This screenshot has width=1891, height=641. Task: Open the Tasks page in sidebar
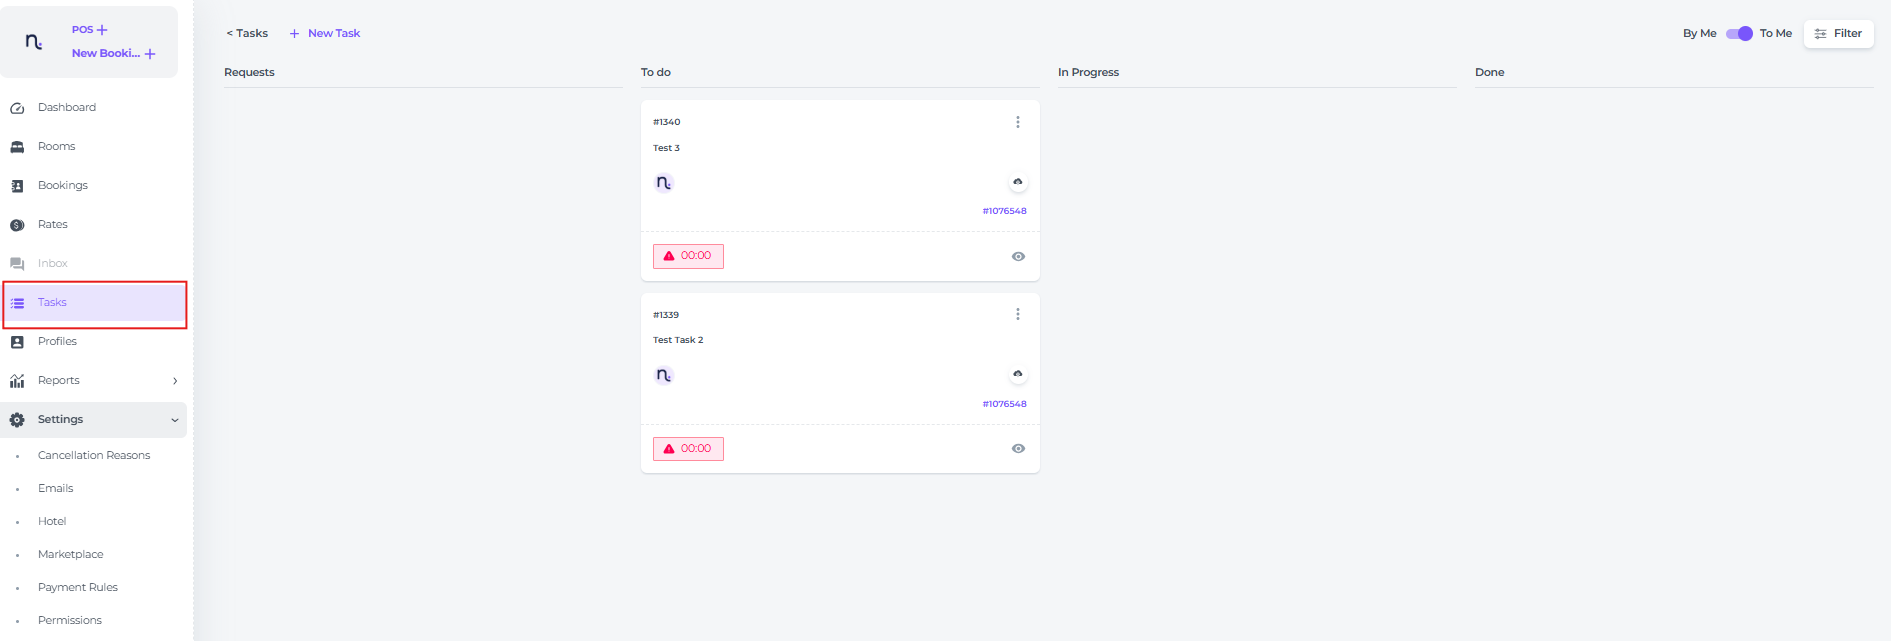(52, 303)
